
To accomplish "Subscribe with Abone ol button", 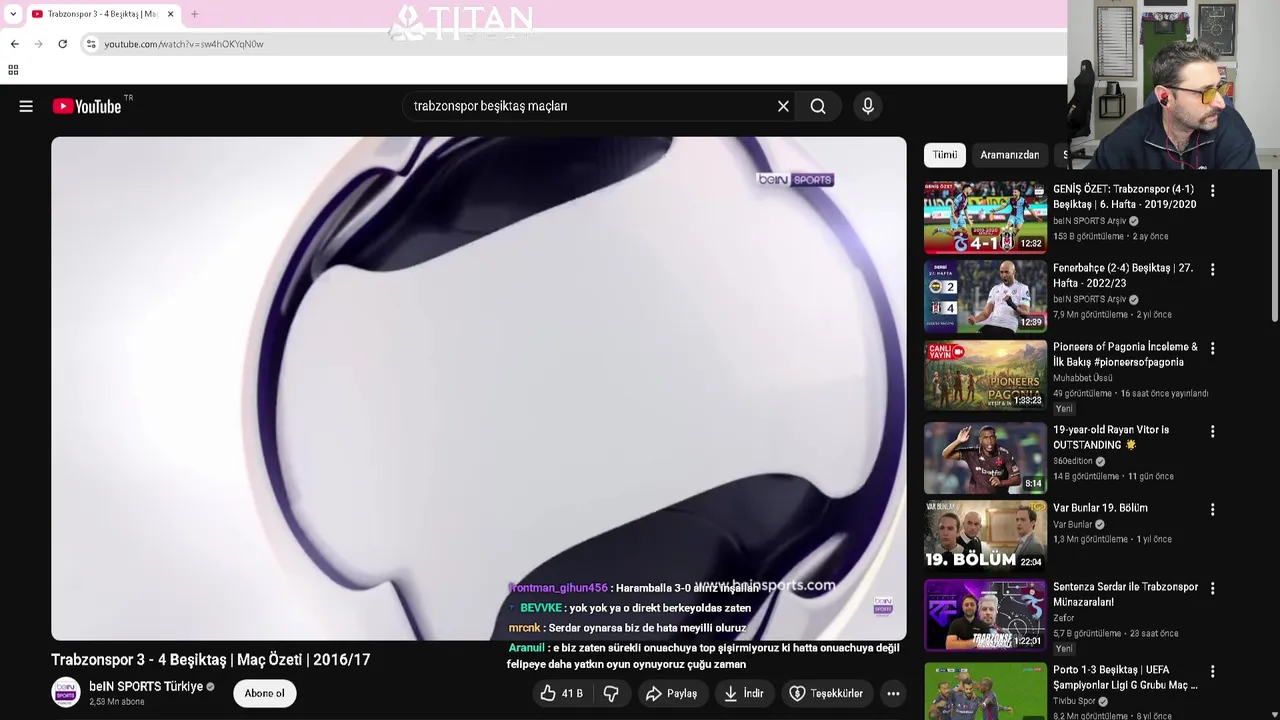I will pos(265,693).
